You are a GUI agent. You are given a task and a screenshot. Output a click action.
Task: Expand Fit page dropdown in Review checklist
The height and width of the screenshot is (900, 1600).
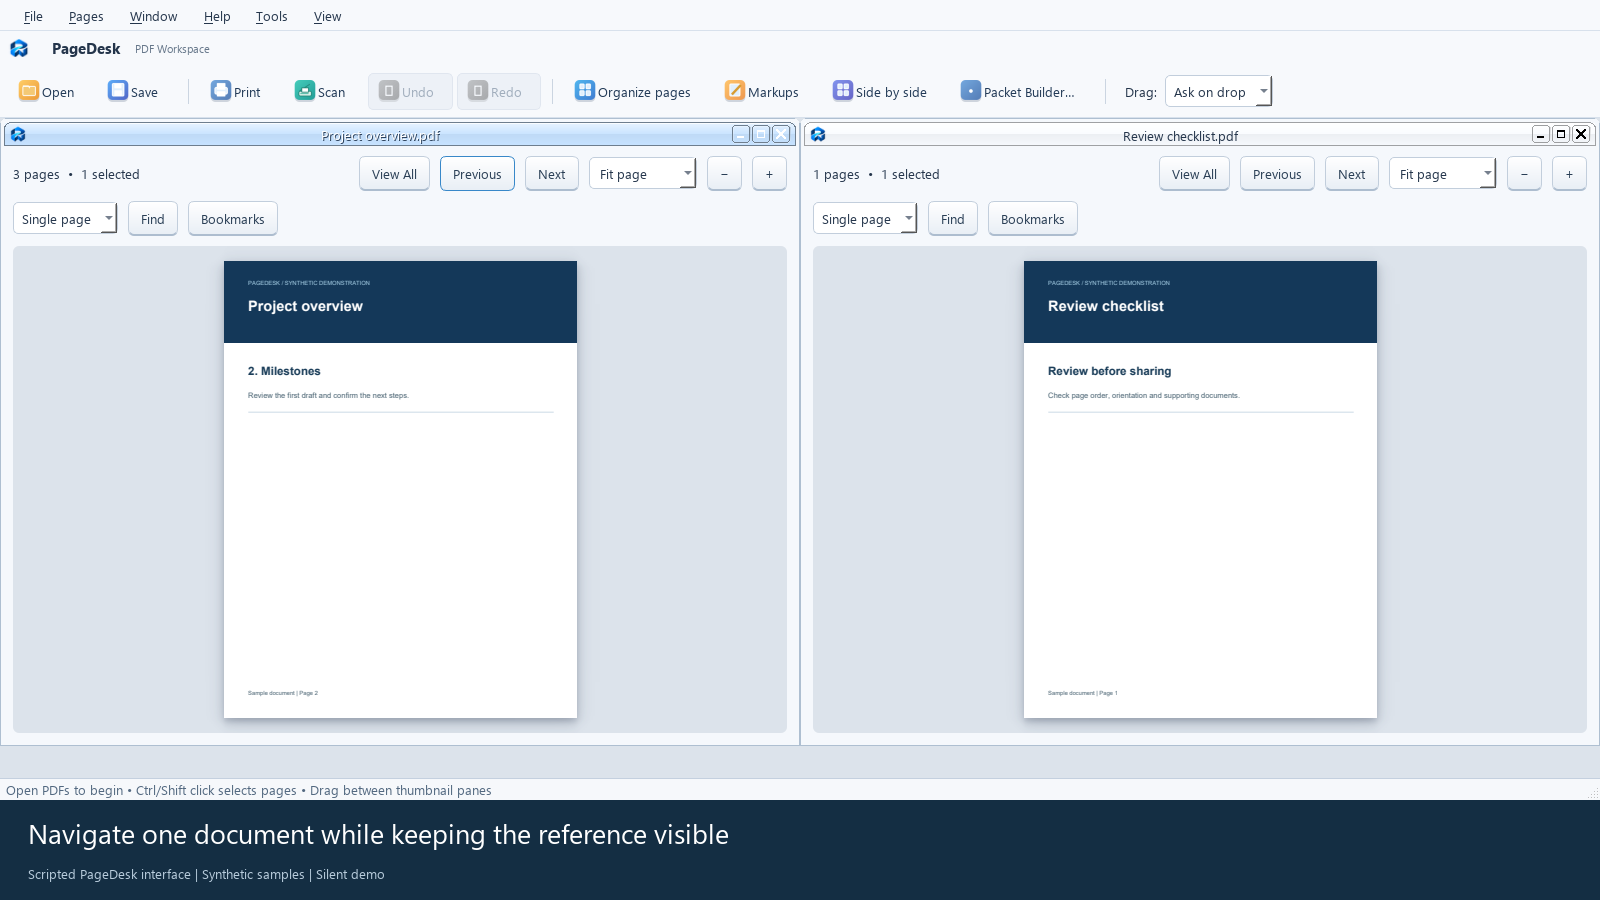[1442, 174]
